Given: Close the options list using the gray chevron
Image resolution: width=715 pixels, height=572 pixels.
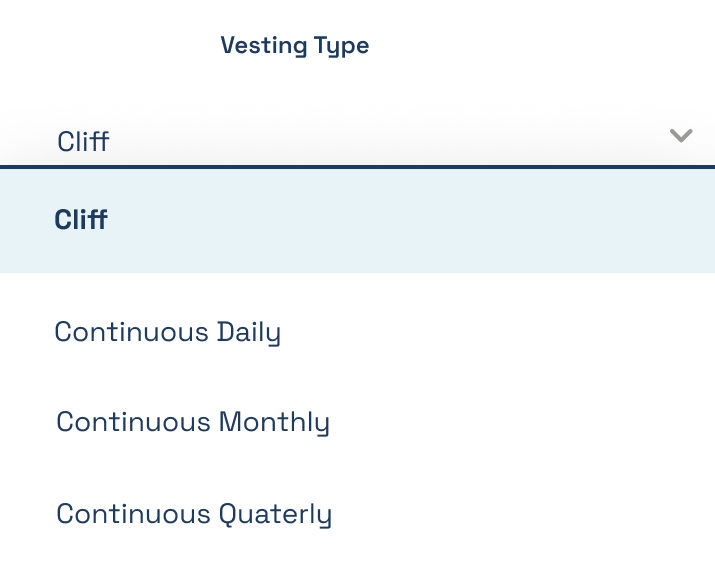Looking at the screenshot, I should (x=681, y=135).
